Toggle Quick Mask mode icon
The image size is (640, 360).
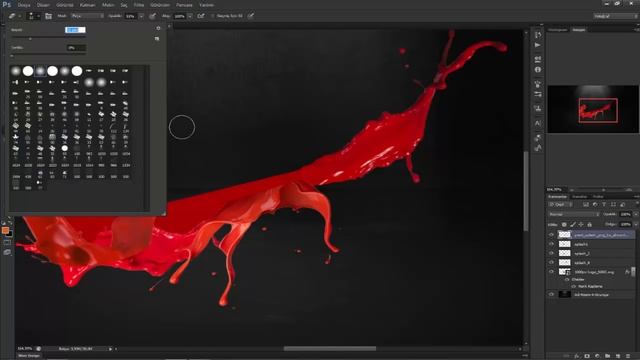(7, 242)
